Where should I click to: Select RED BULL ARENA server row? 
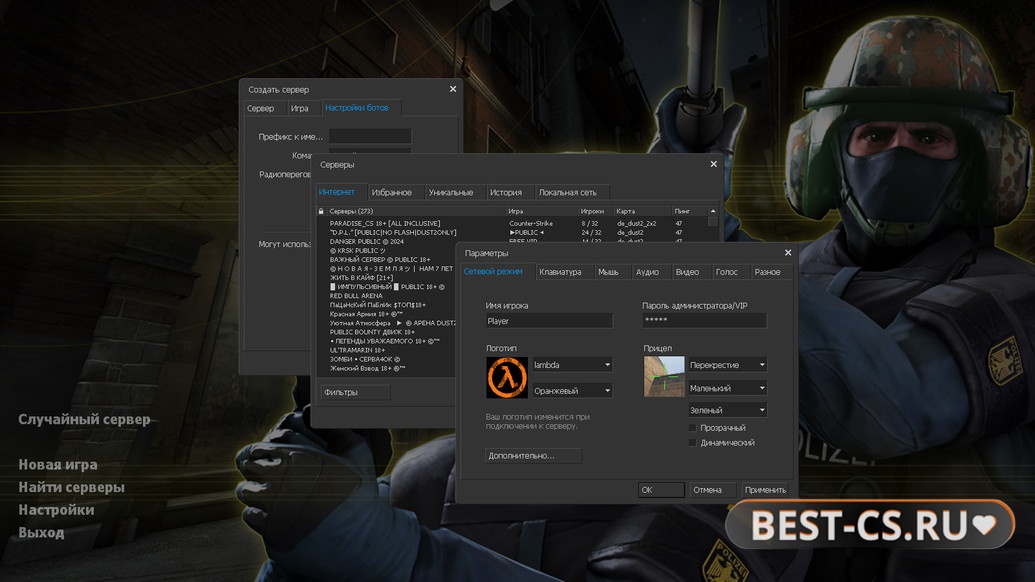click(387, 296)
